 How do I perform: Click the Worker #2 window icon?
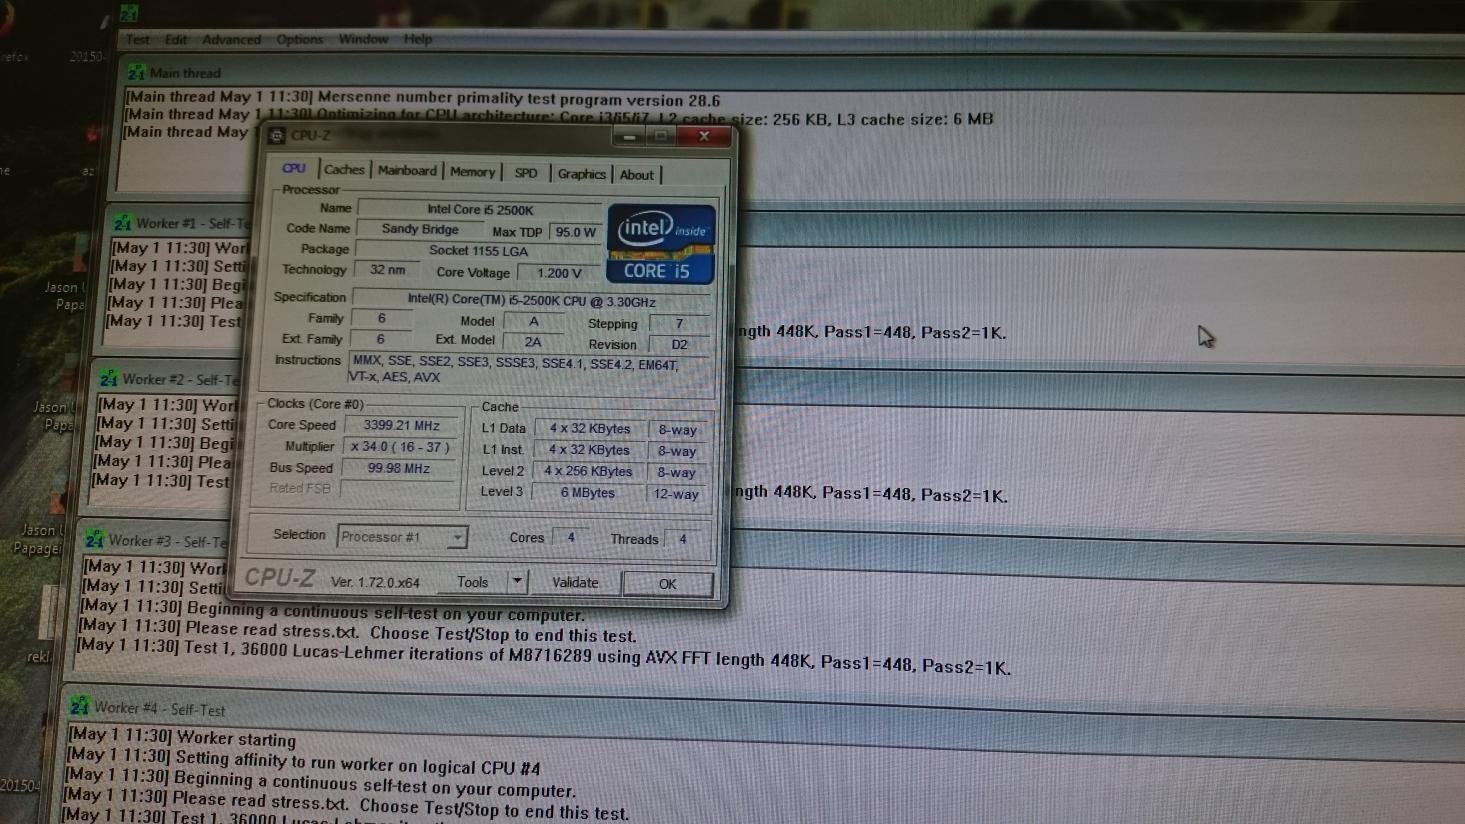click(x=109, y=379)
